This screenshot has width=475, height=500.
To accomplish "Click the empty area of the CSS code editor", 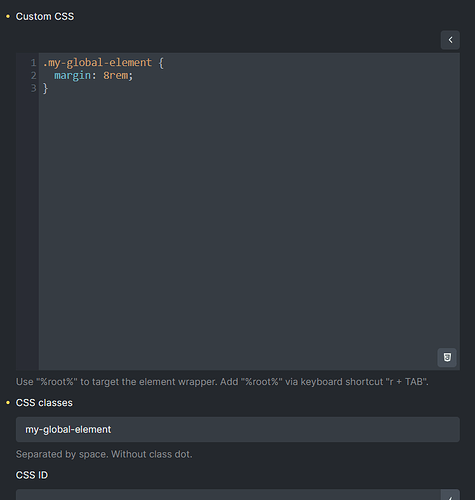I will (x=249, y=217).
